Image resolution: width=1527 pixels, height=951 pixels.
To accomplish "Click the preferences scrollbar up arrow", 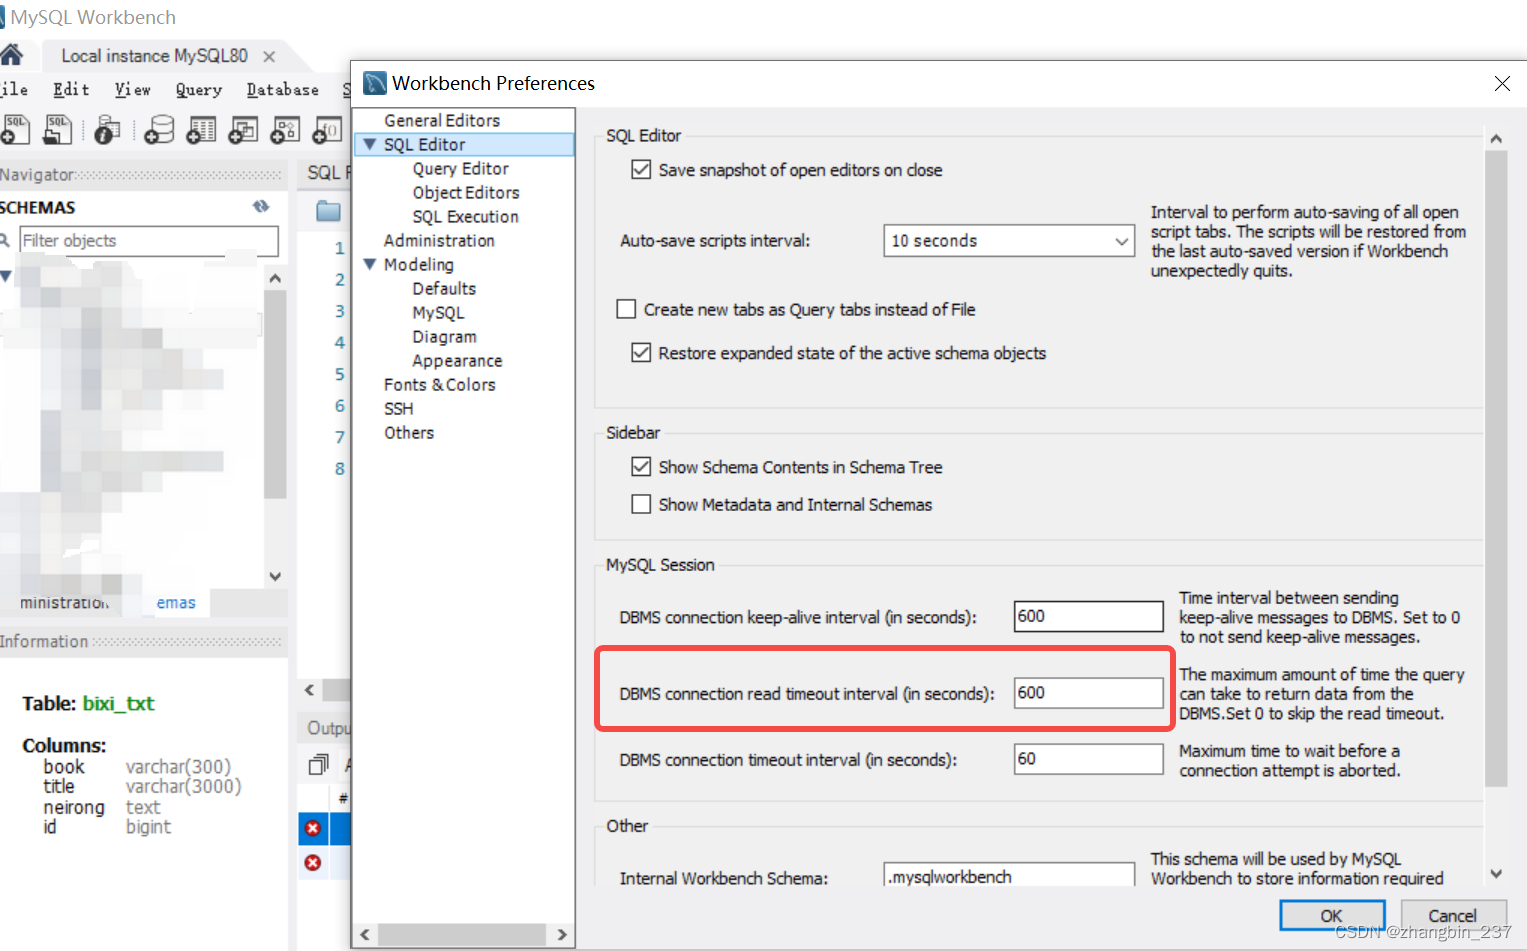I will click(x=1496, y=138).
